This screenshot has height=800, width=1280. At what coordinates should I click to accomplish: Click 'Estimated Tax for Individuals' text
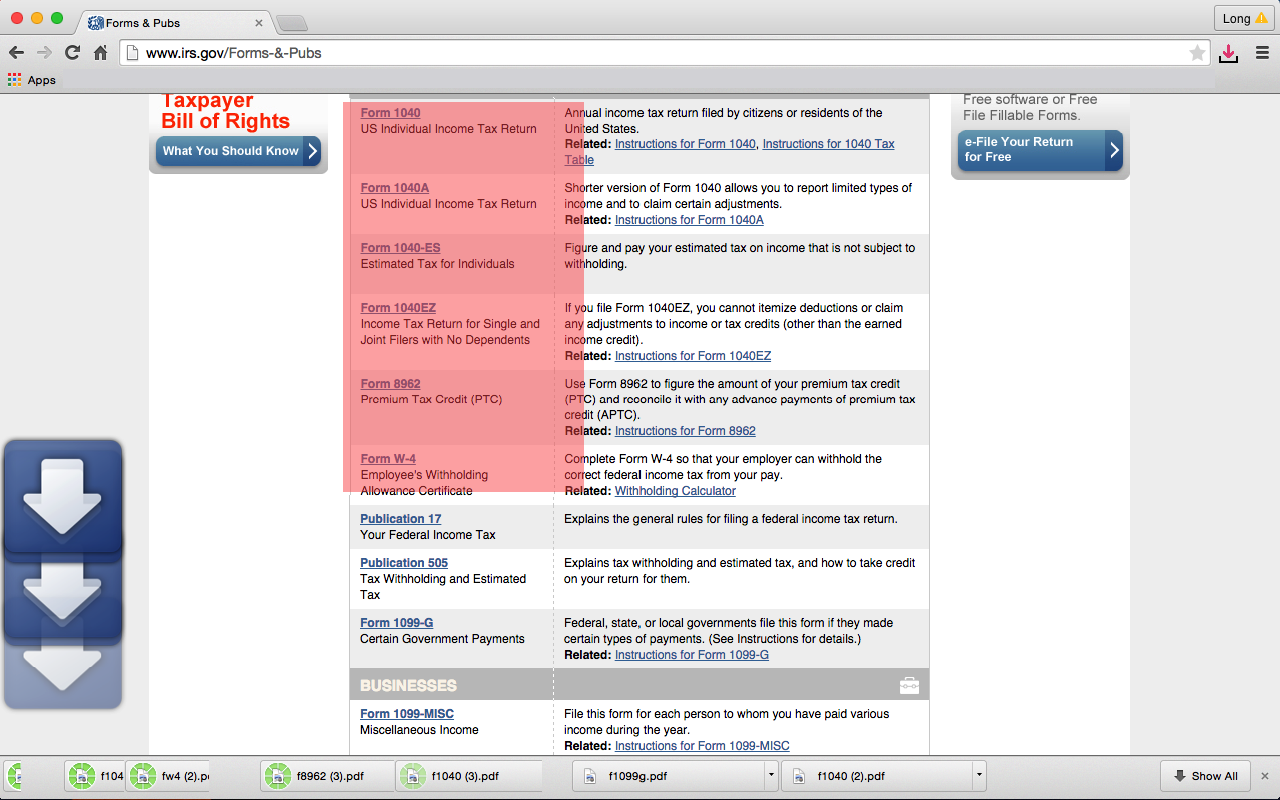tap(437, 264)
